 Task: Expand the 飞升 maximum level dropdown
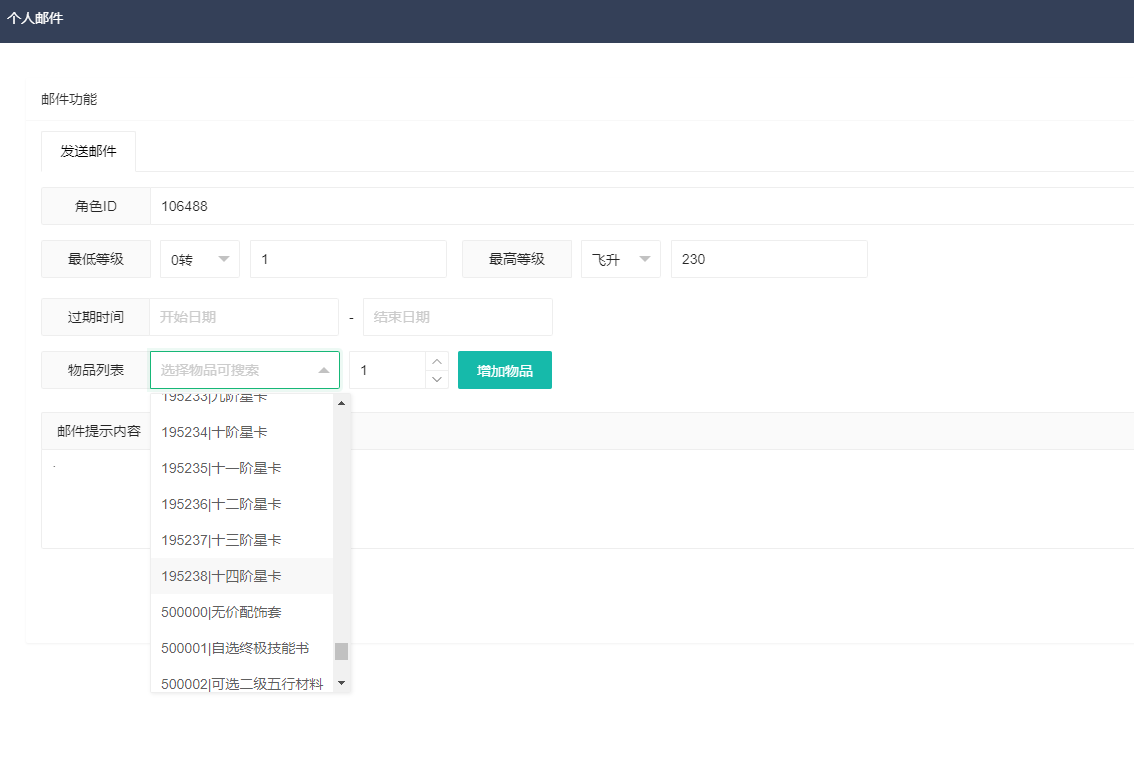[620, 259]
